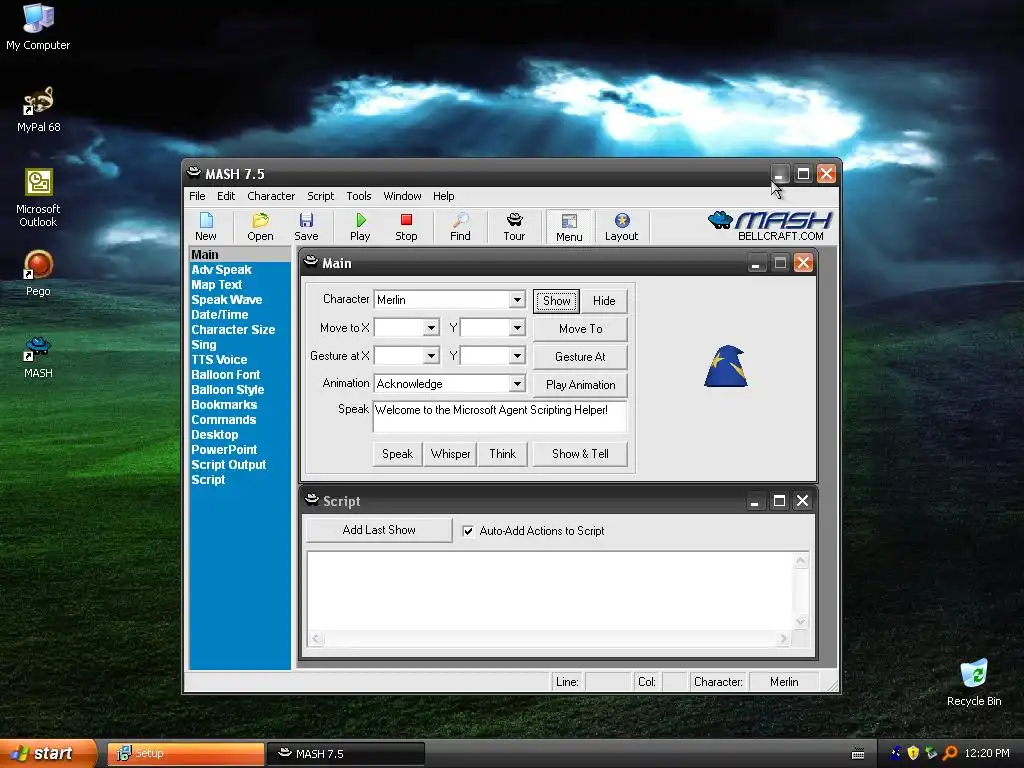Click the script horizontal scrollbar right arrow

point(783,639)
